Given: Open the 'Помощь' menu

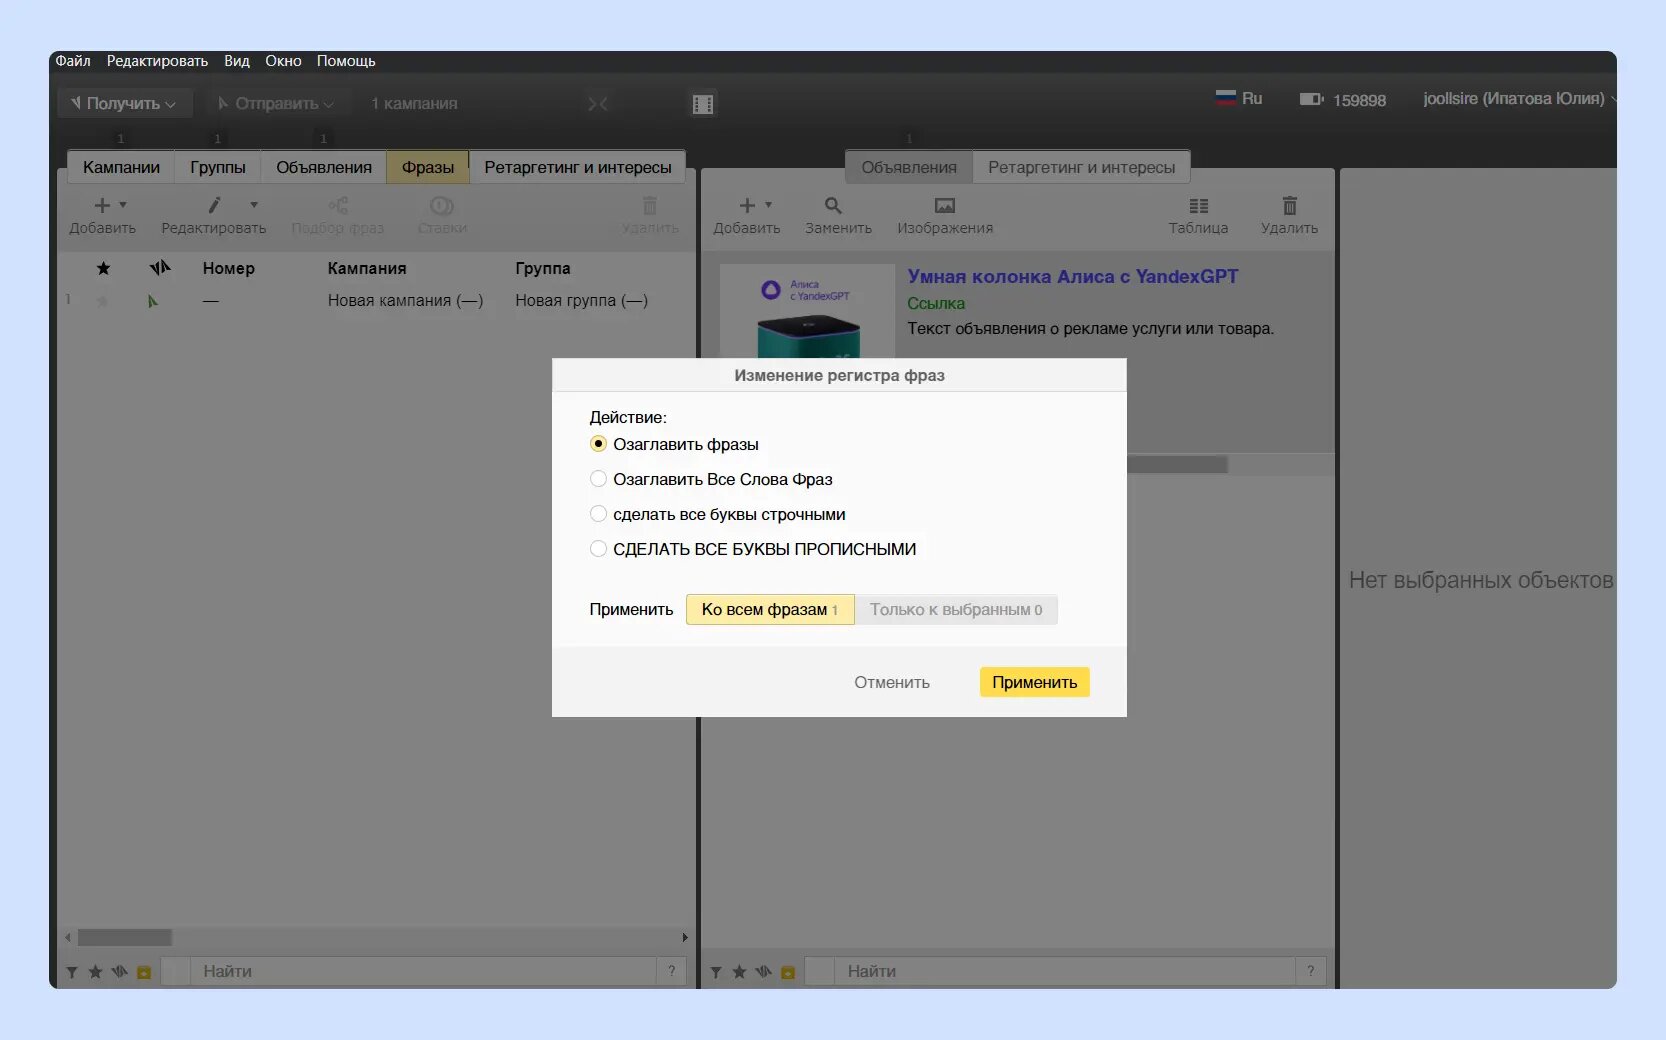Looking at the screenshot, I should (346, 61).
